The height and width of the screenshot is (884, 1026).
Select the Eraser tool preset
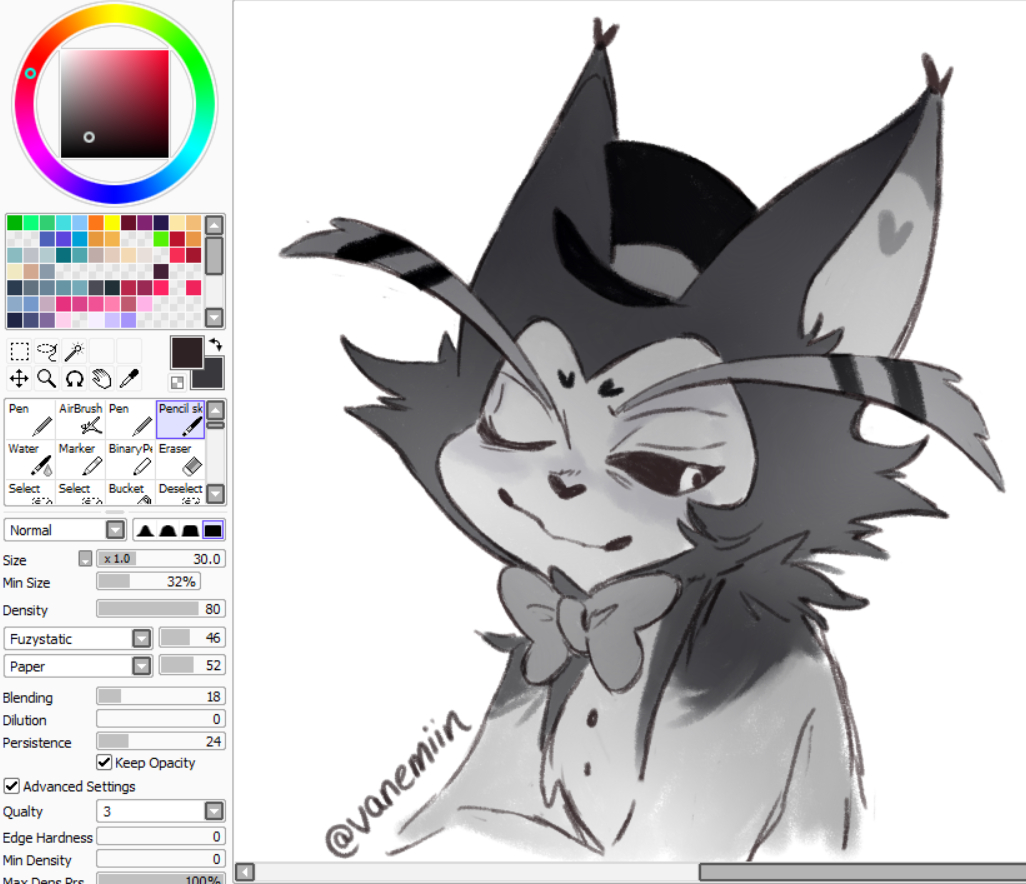[x=180, y=459]
